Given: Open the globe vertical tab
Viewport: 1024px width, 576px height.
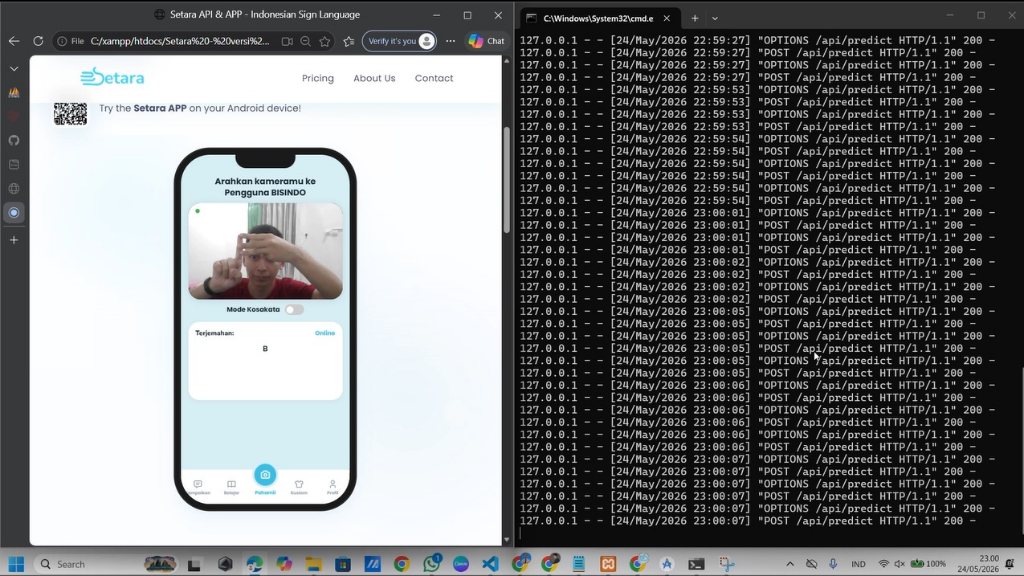Looking at the screenshot, I should pyautogui.click(x=14, y=189).
